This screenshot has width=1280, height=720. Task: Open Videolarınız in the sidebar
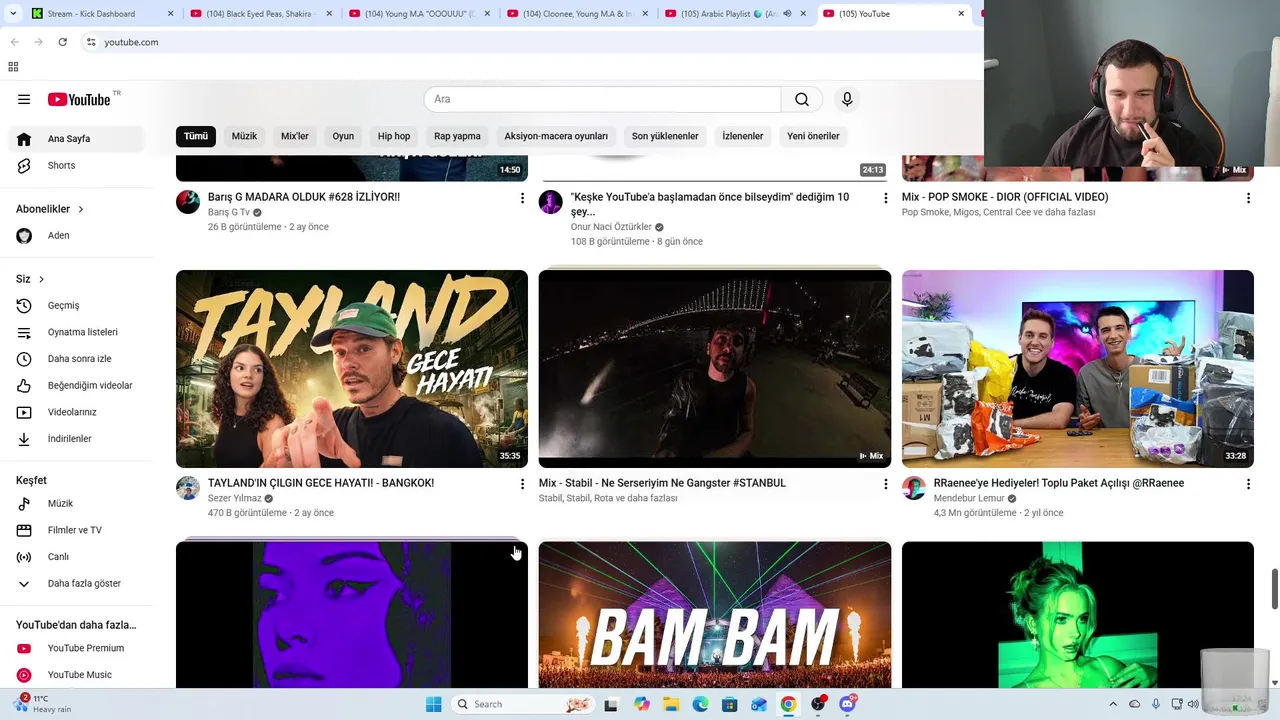click(x=76, y=412)
